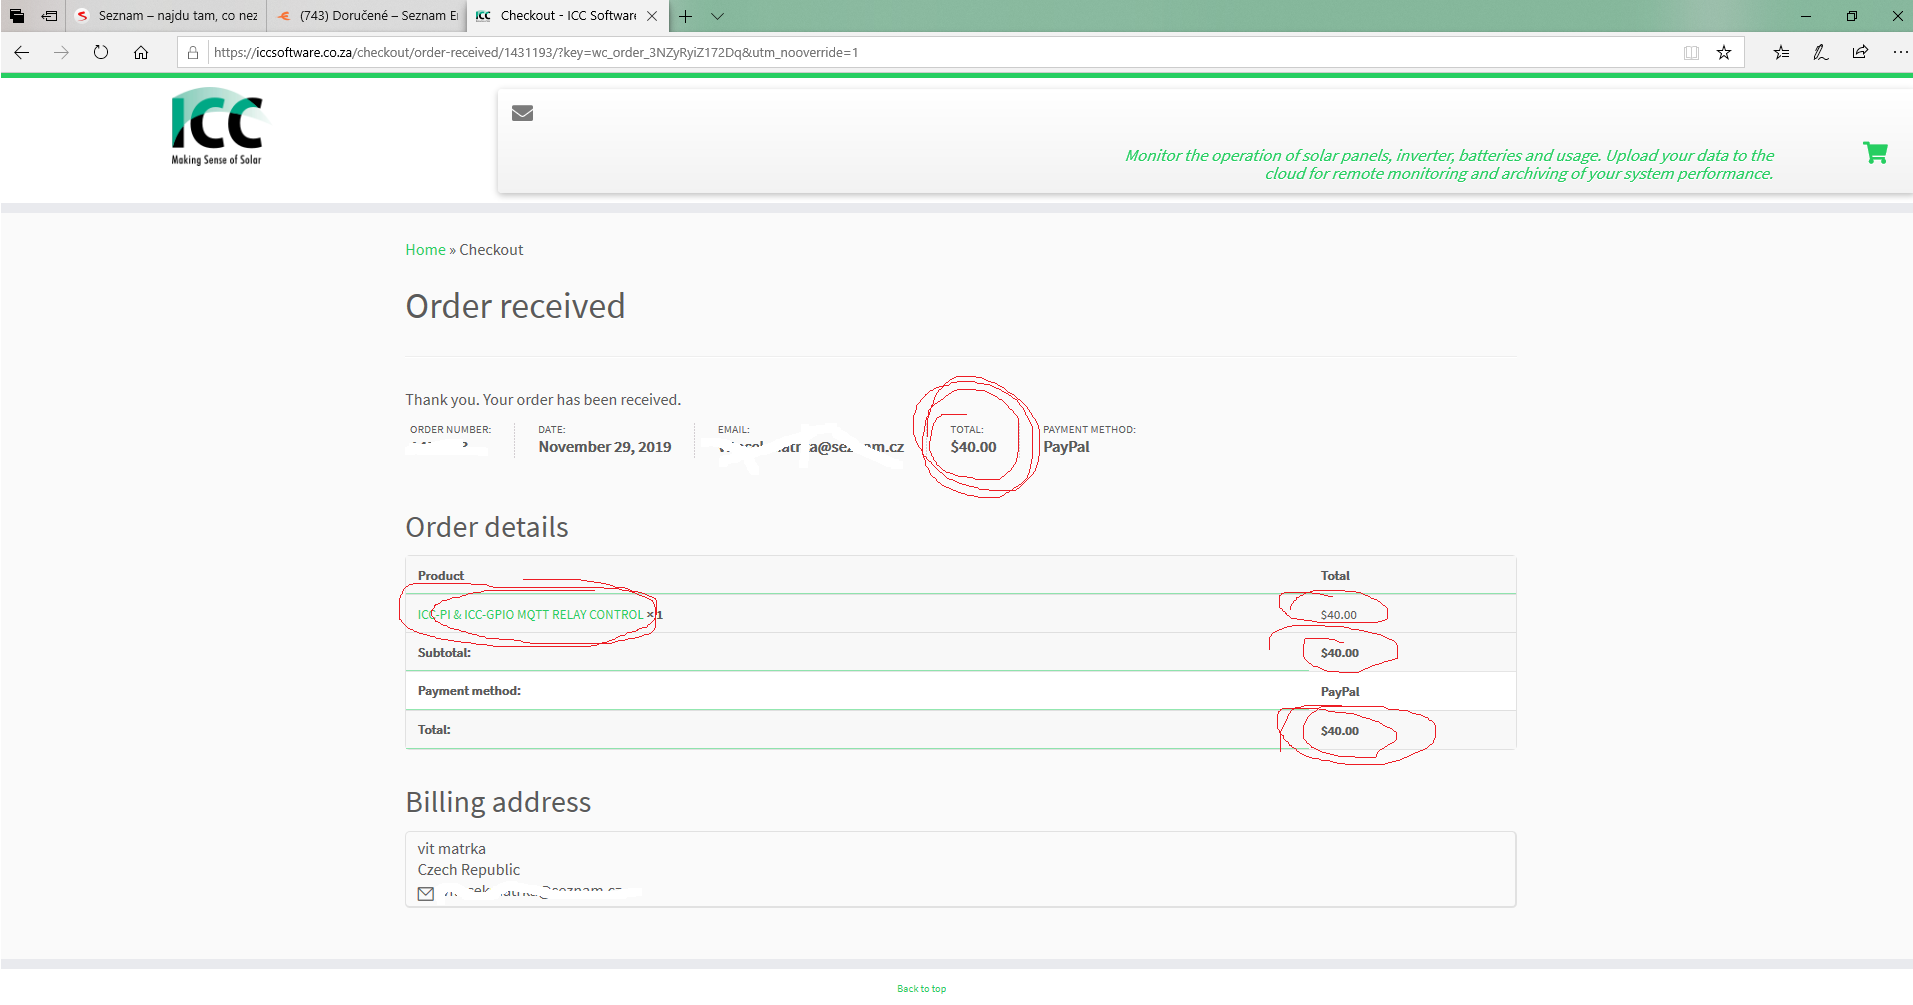Viewport: 1913px width, 1005px height.
Task: Open the favorites hub icon
Action: [1781, 52]
